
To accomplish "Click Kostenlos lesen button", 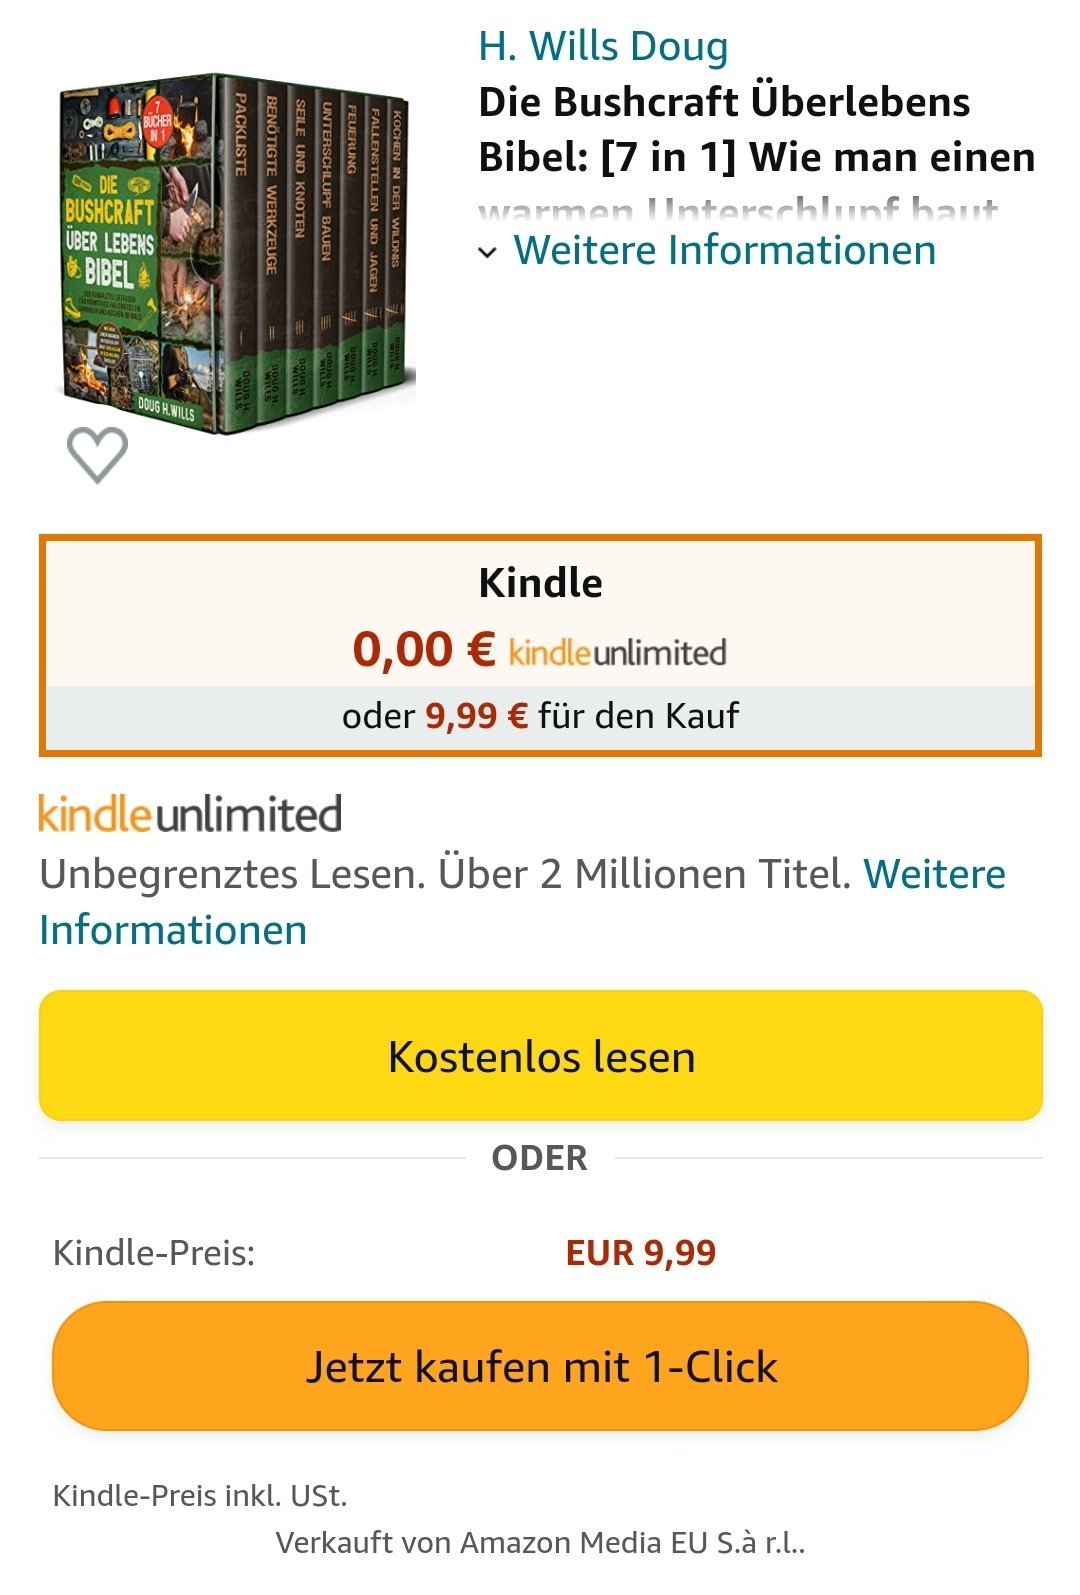I will point(541,1056).
